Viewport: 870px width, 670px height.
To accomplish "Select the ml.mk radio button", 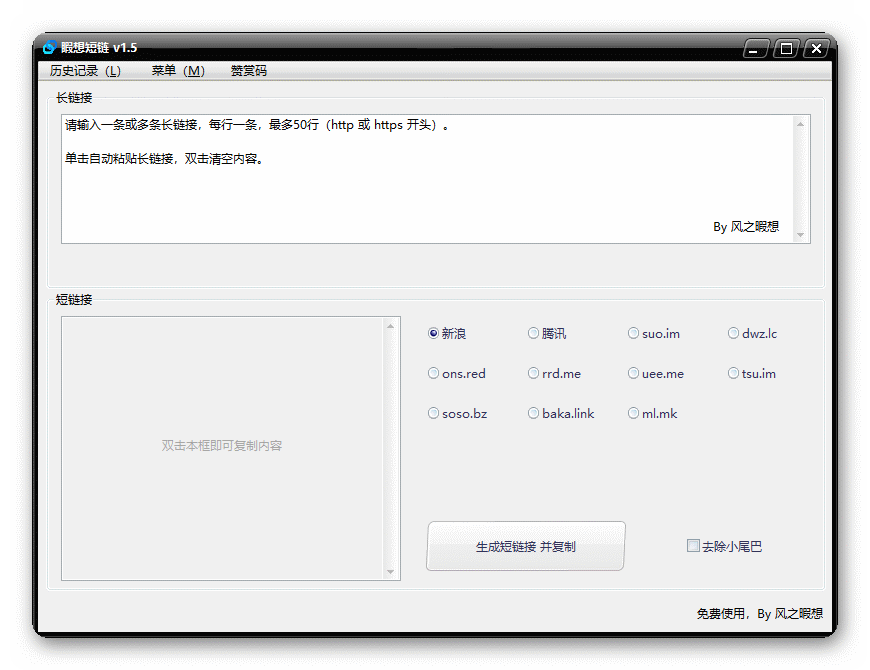I will (x=634, y=414).
